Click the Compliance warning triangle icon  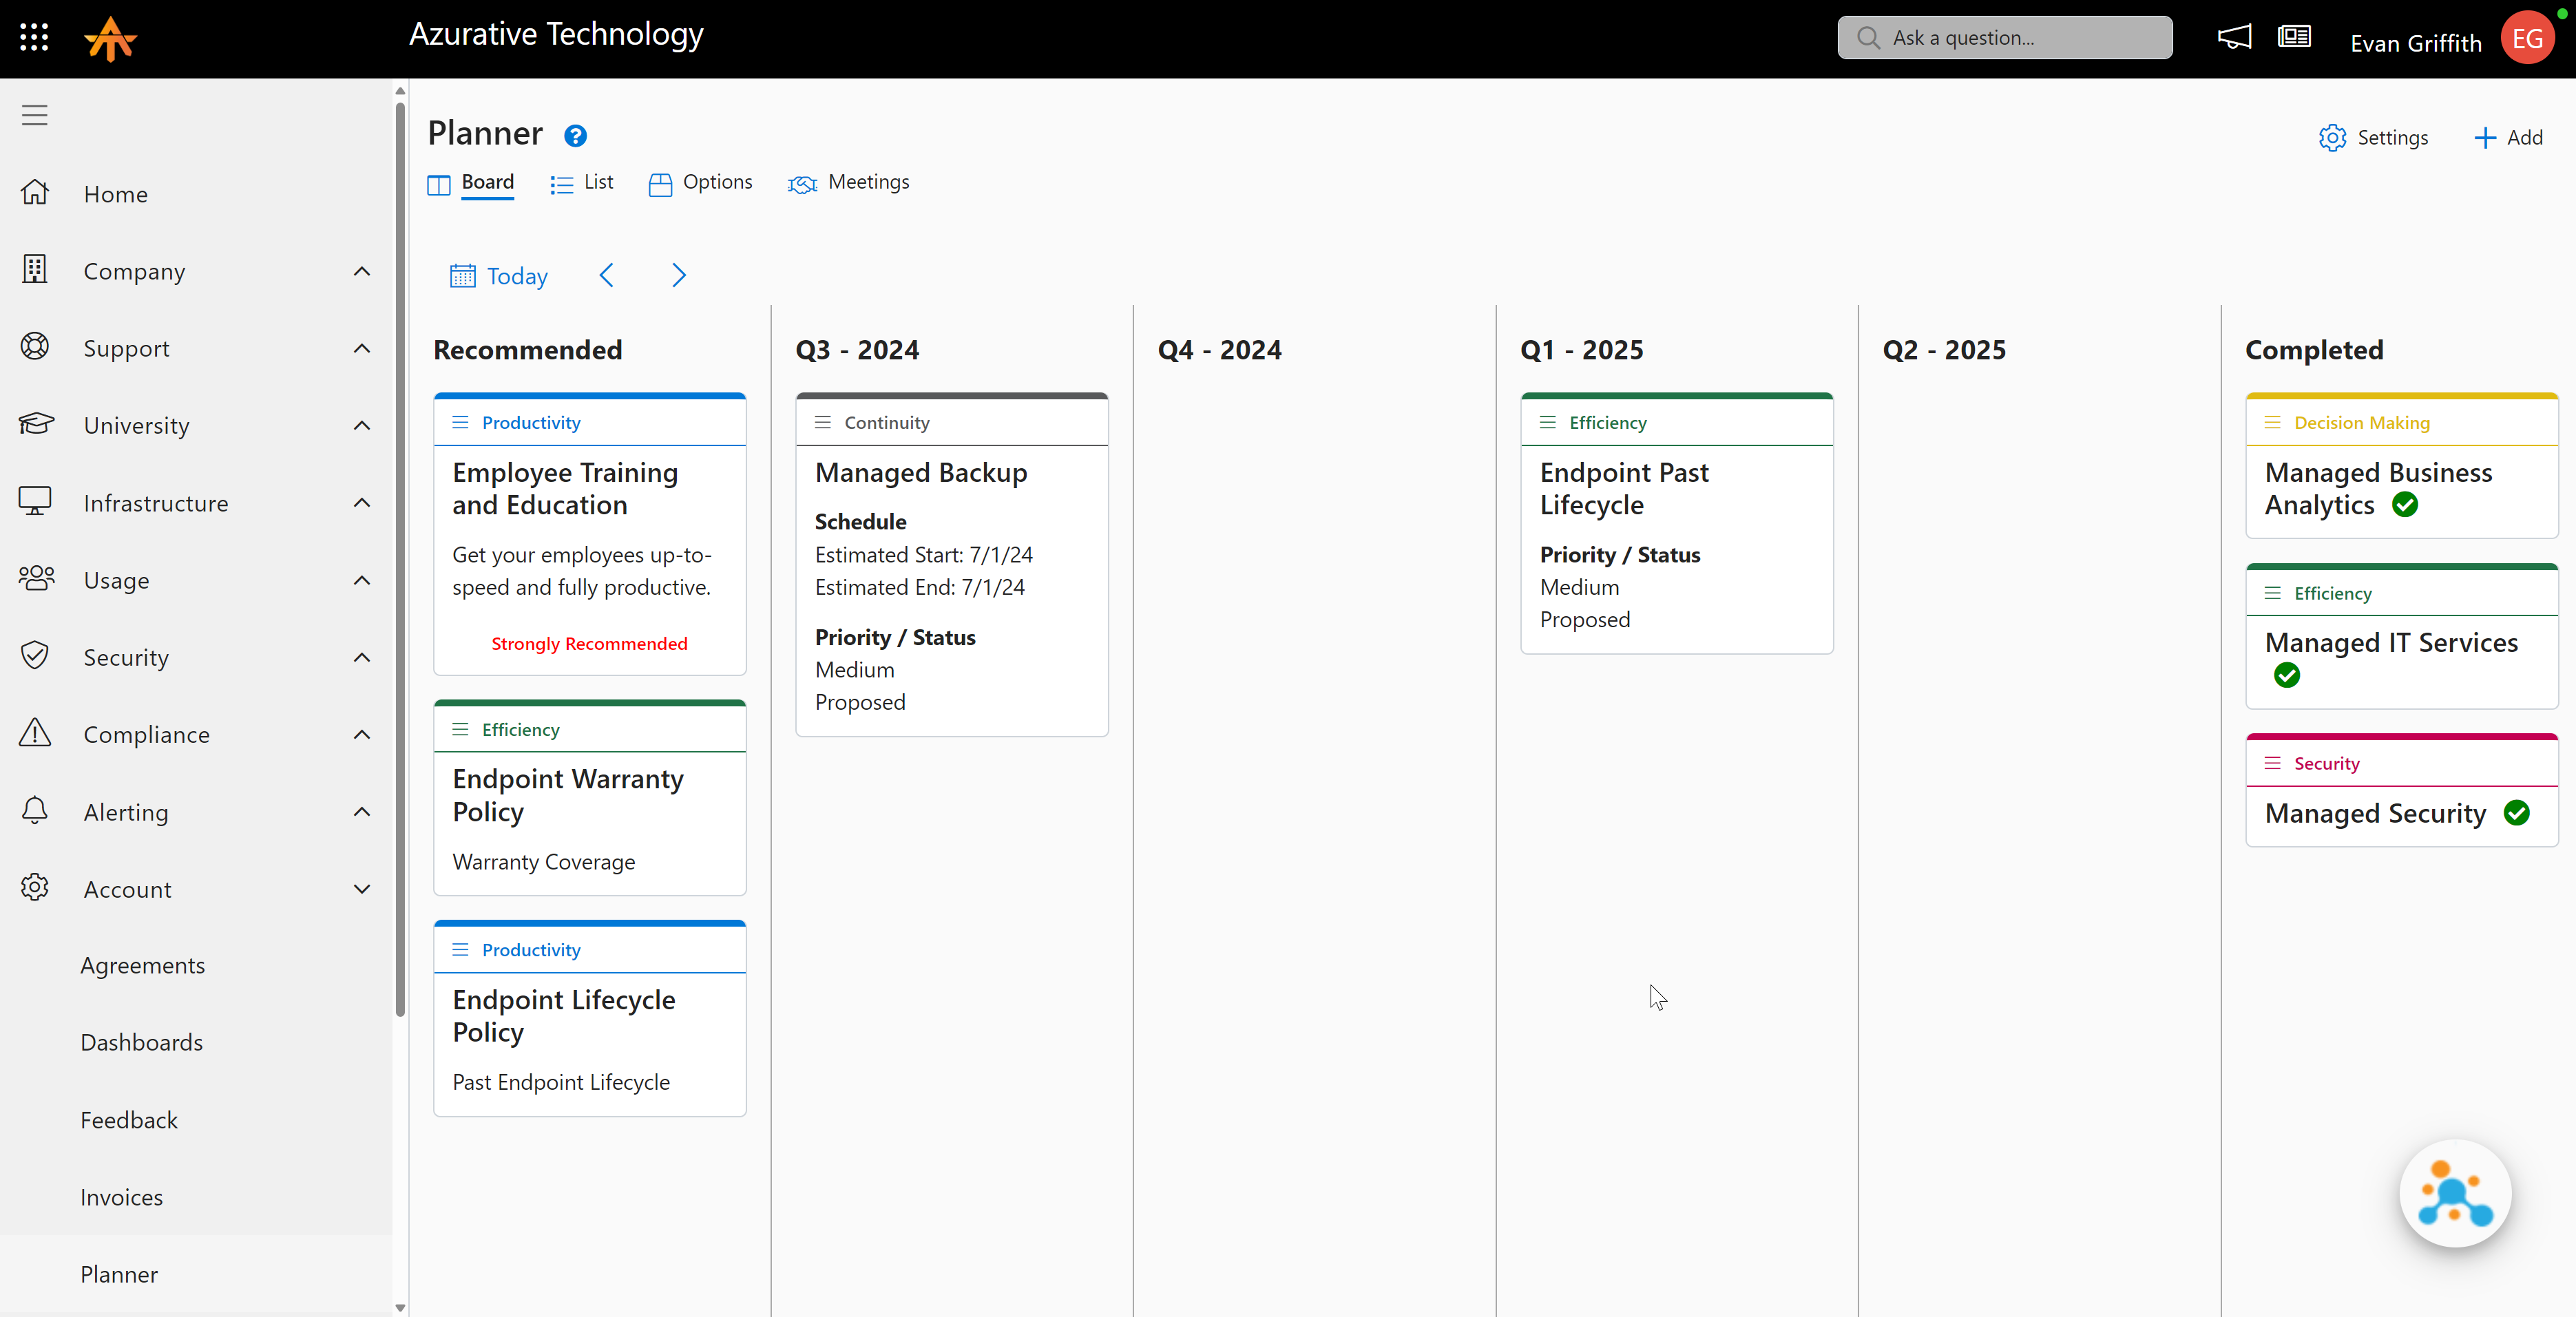tap(35, 733)
